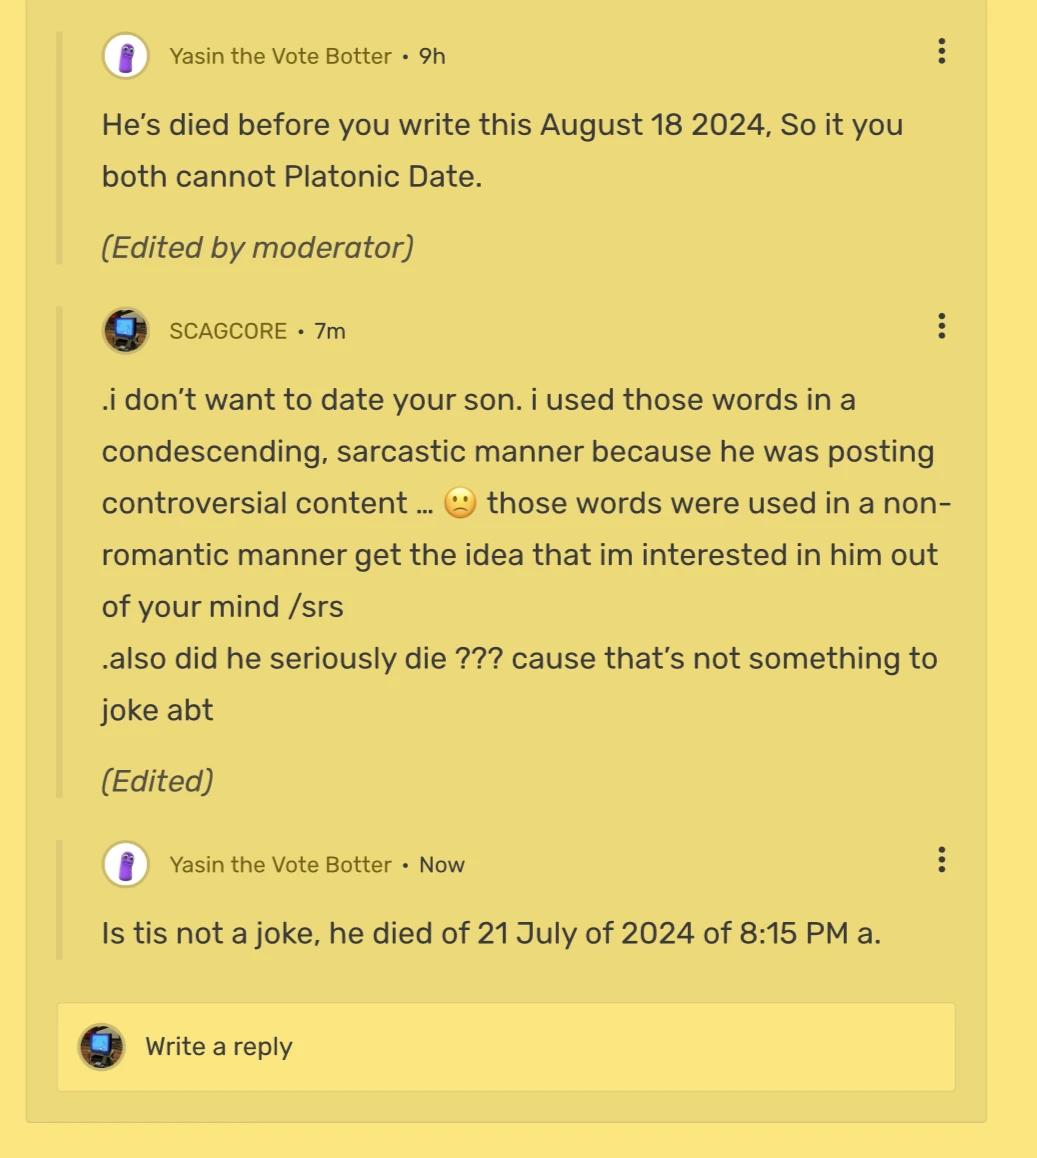Click the (Edited) label under SCAGCORE's comment
The width and height of the screenshot is (1037, 1158).
pos(157,781)
